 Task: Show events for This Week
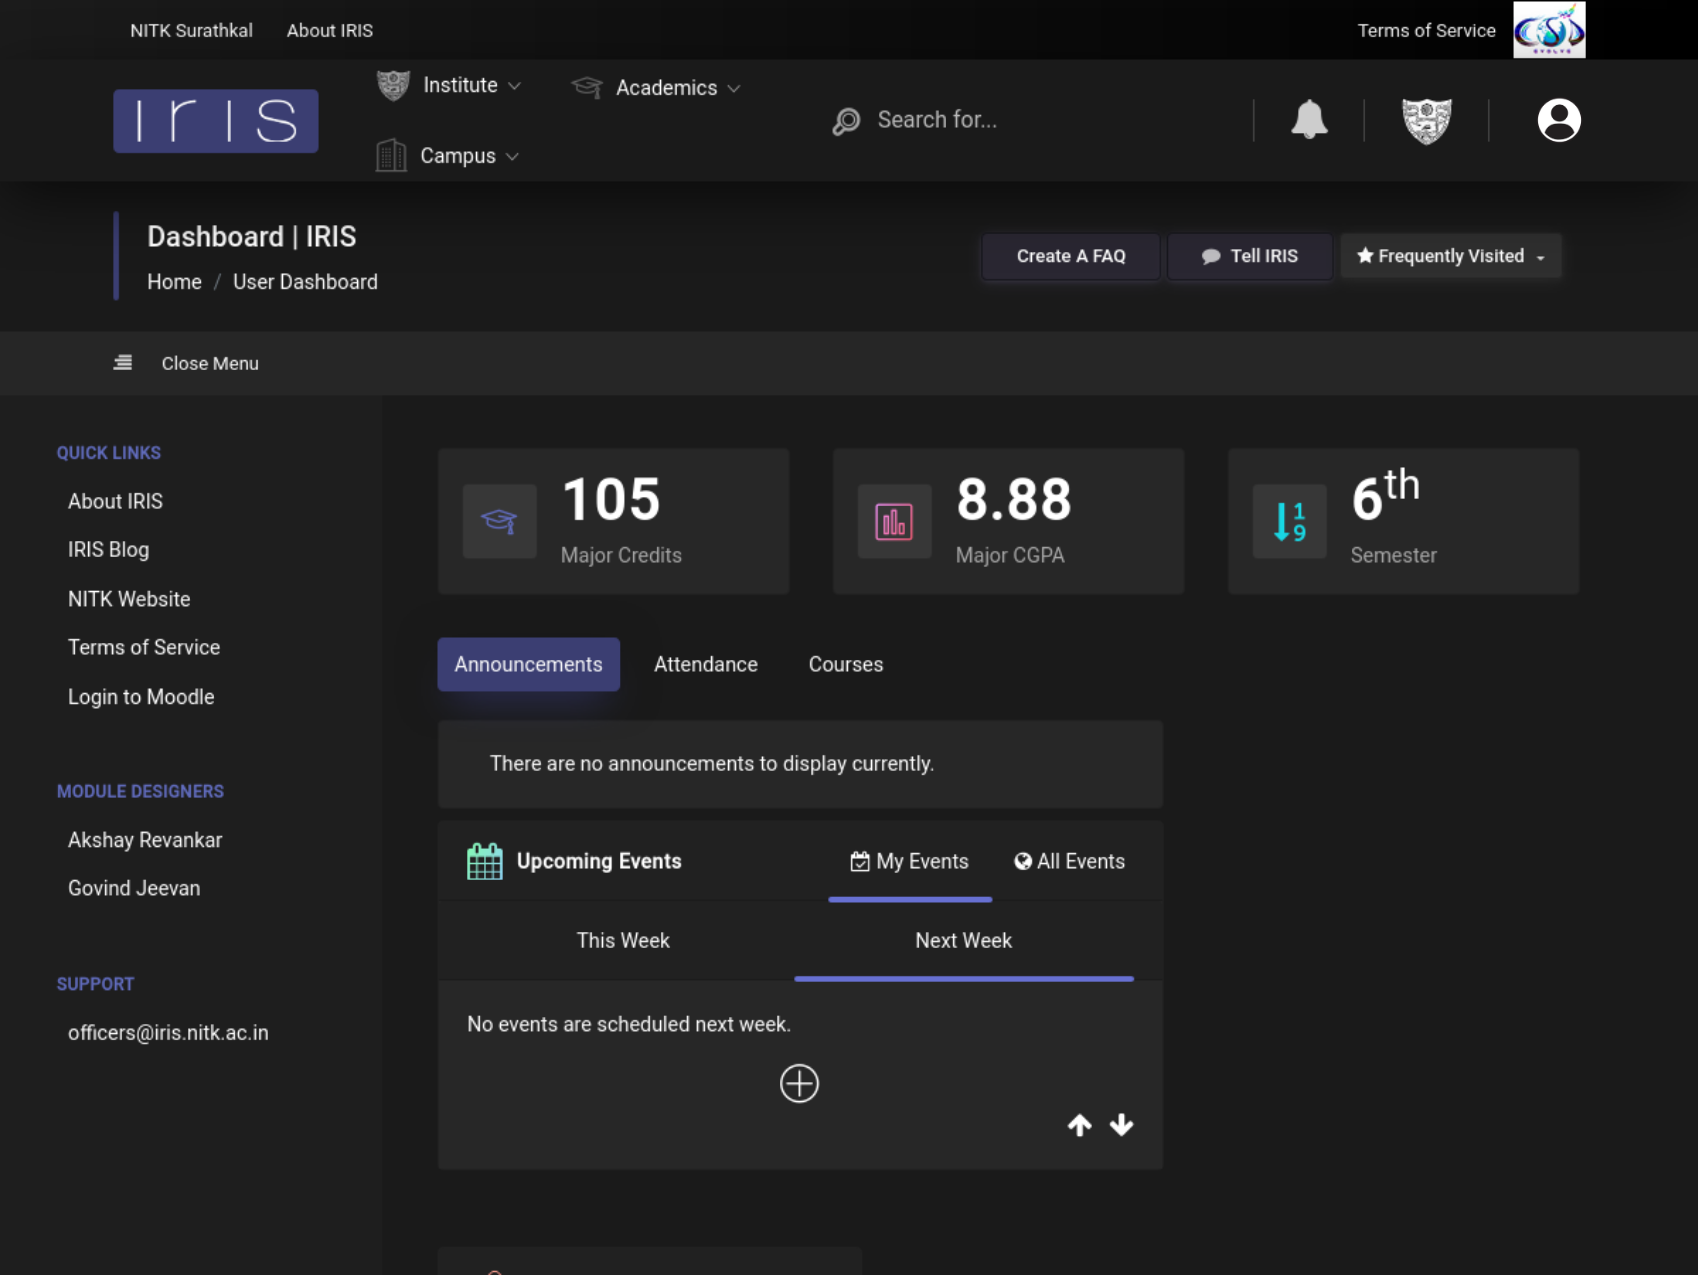click(x=622, y=940)
